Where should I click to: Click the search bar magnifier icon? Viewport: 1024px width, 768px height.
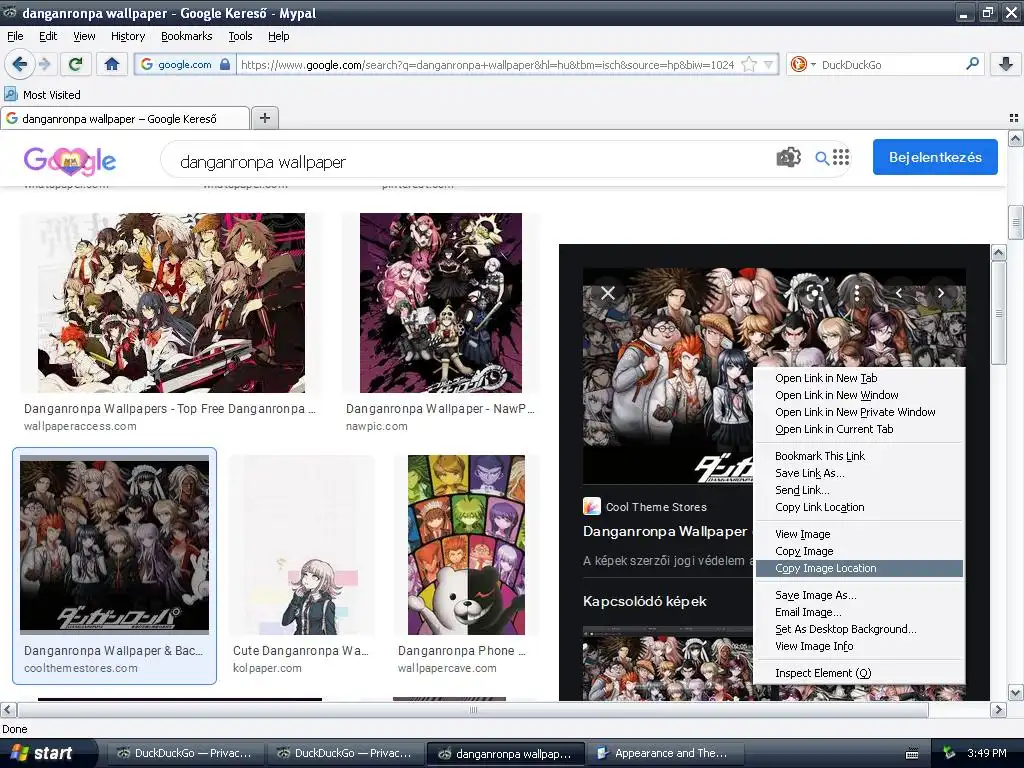coord(972,64)
